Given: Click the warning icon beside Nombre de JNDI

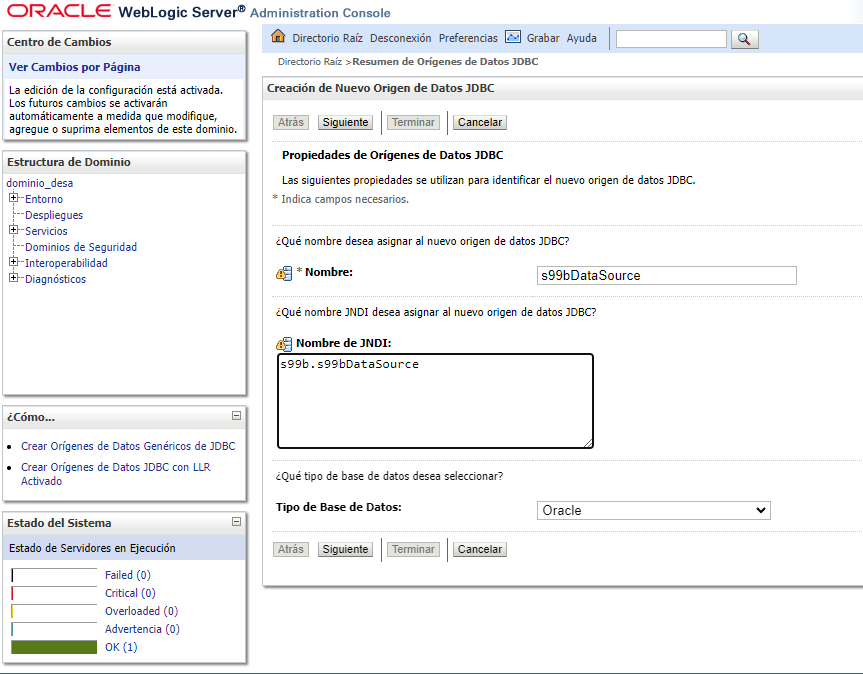Looking at the screenshot, I should point(284,344).
